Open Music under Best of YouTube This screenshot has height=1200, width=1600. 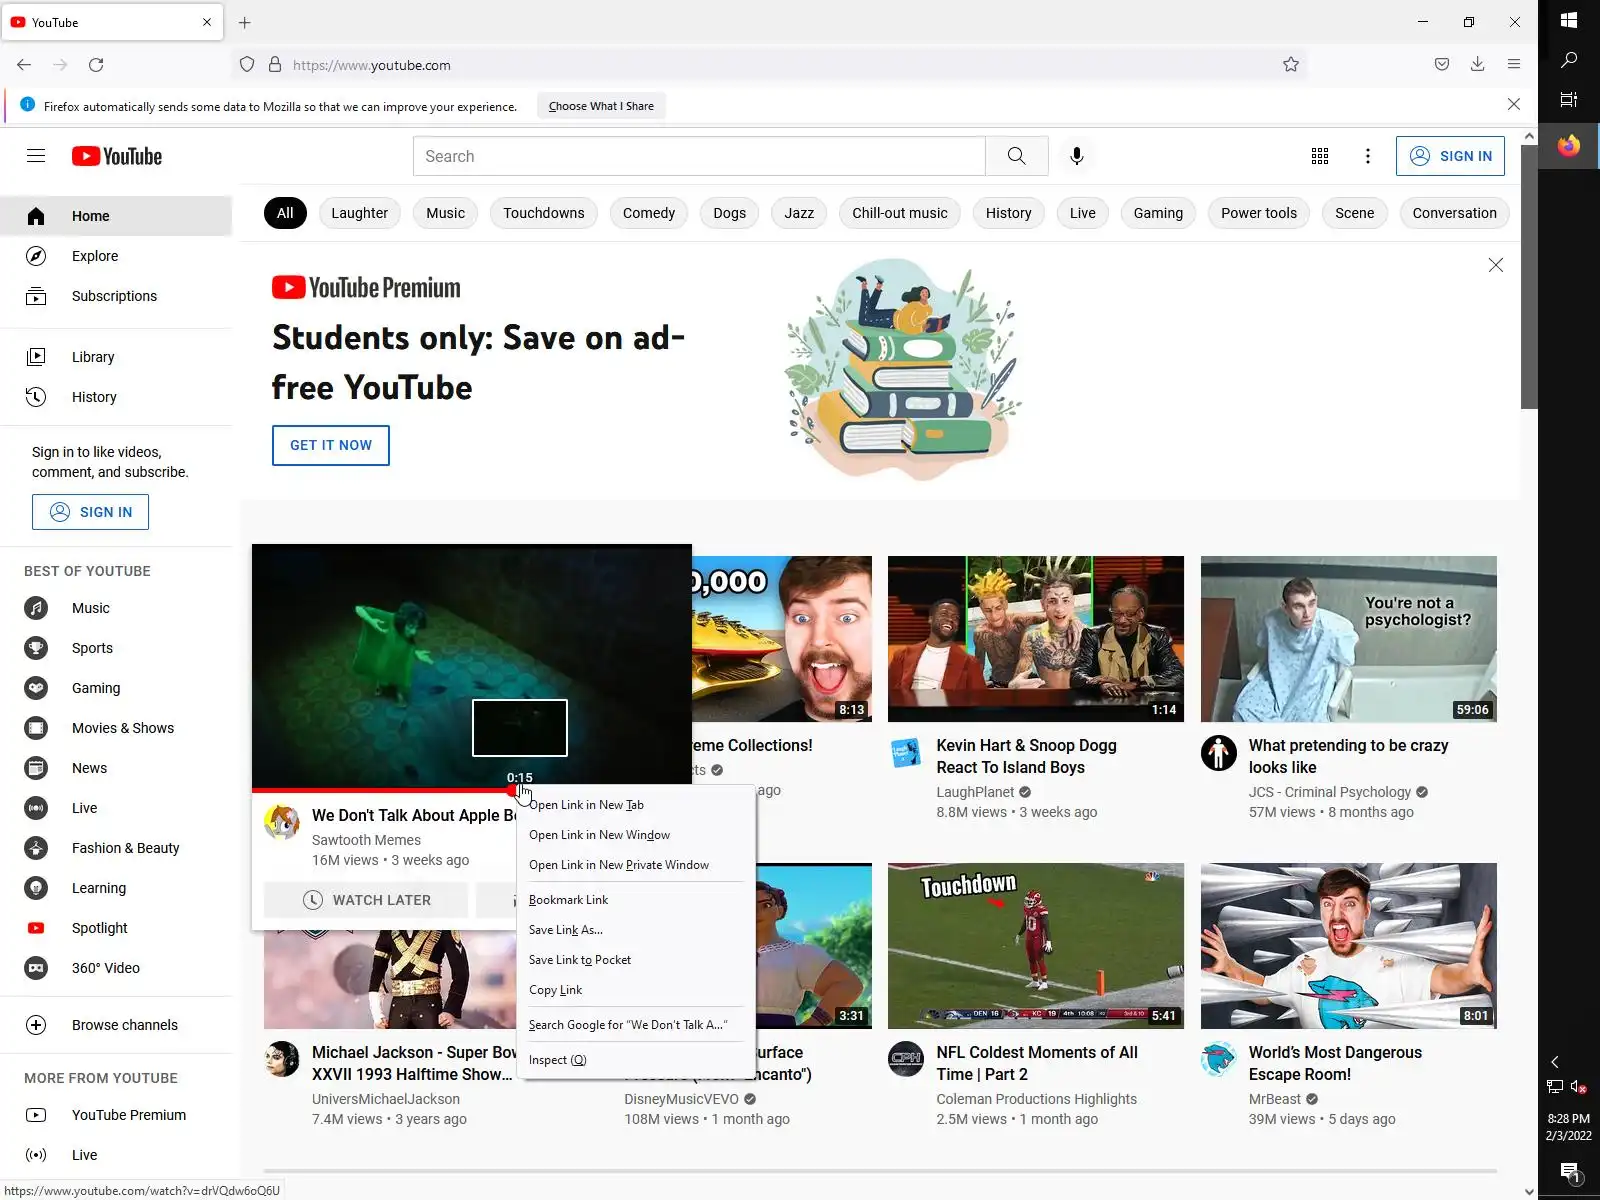click(x=116, y=608)
